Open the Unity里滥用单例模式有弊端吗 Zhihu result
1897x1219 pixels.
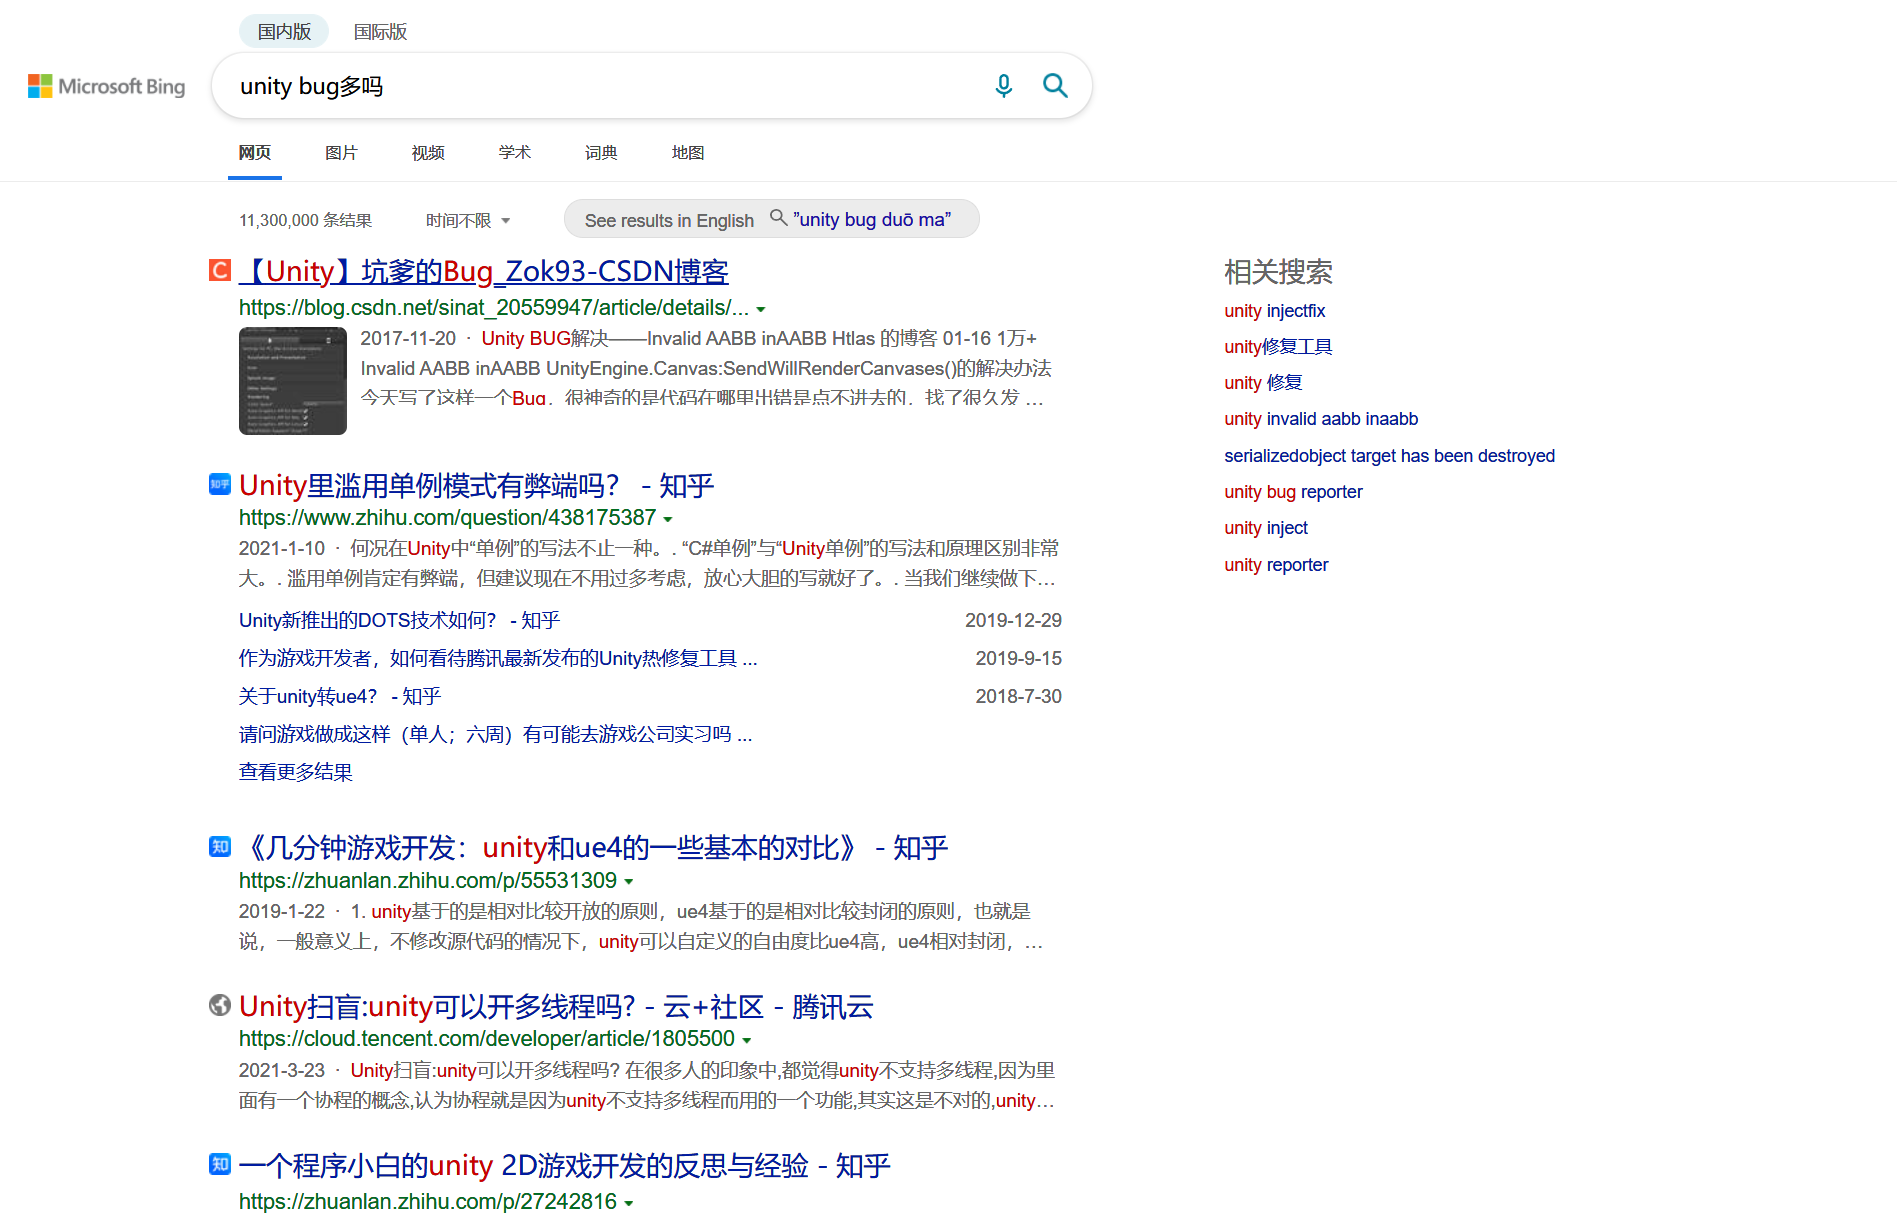[476, 485]
